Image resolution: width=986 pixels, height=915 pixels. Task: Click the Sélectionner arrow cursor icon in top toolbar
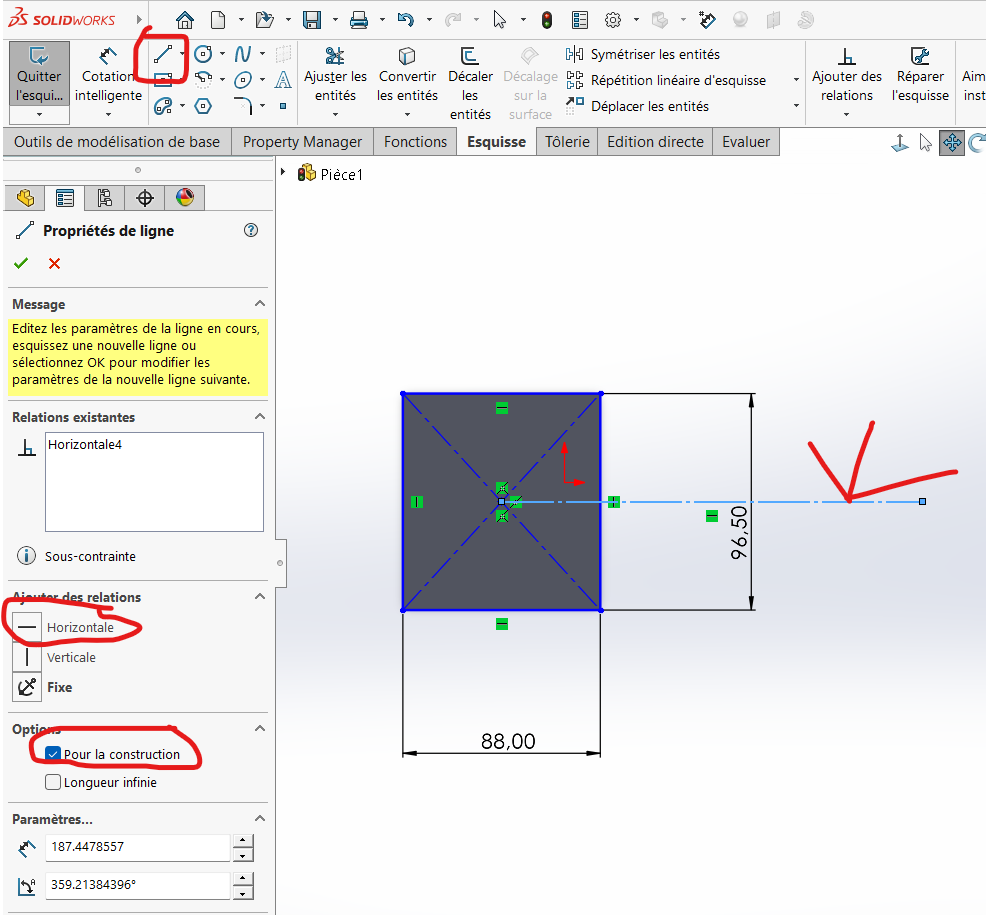tap(500, 20)
